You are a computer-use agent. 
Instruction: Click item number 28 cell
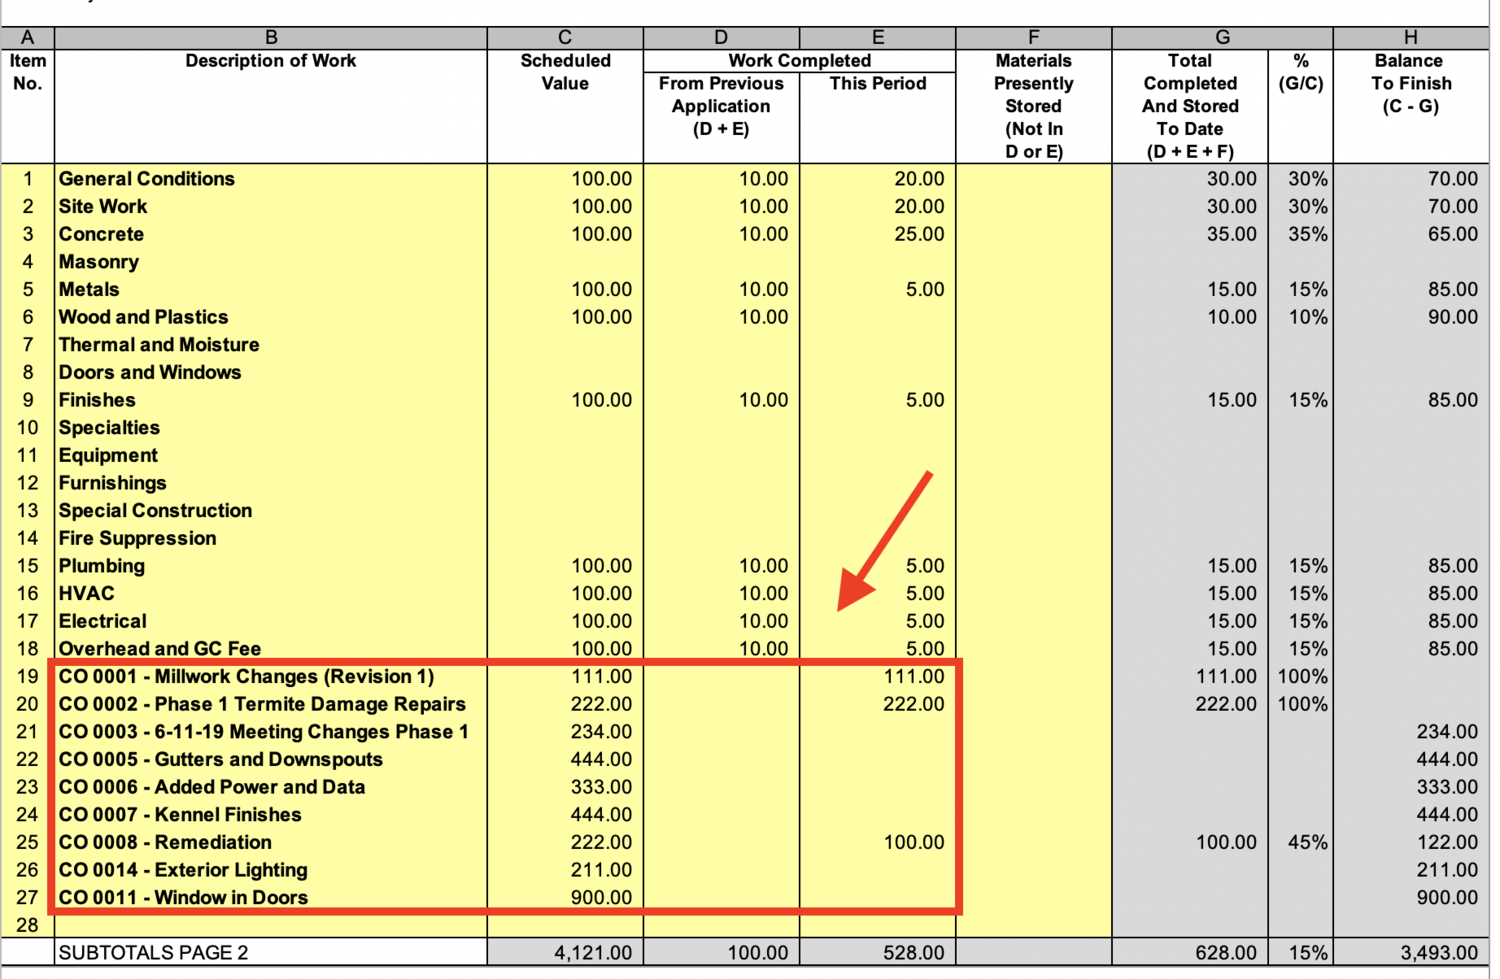click(x=27, y=926)
